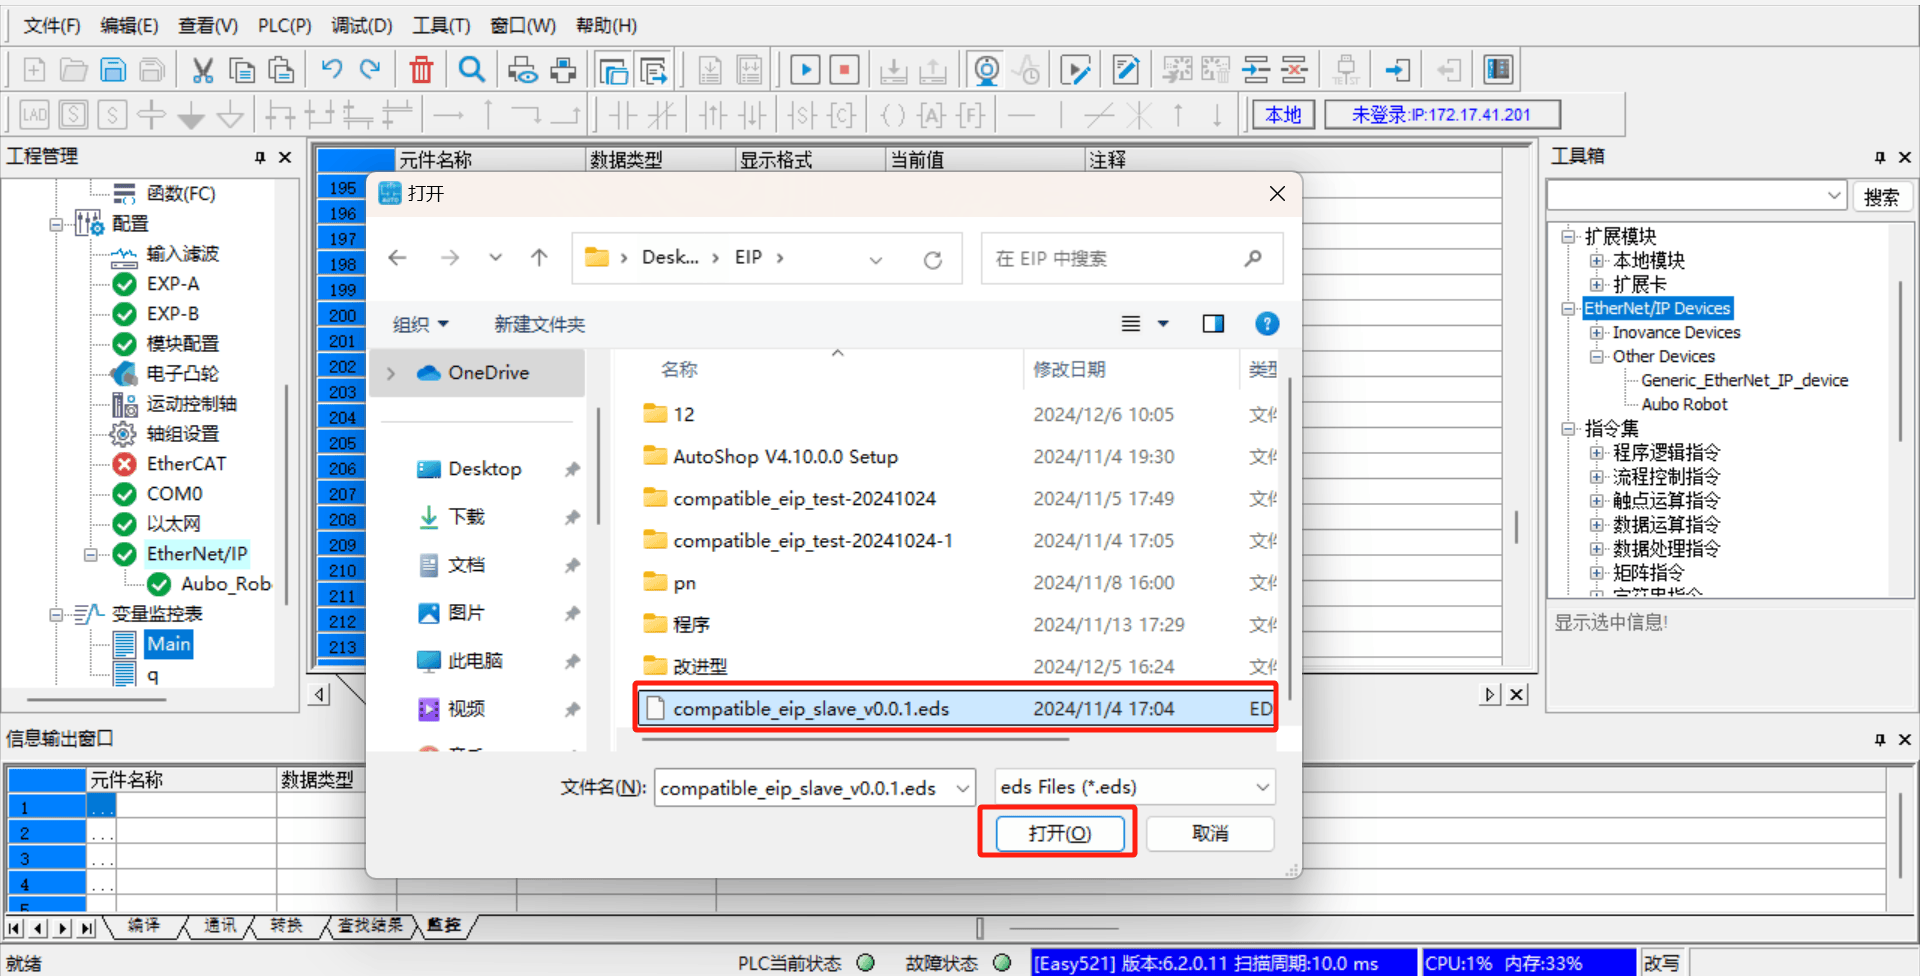Open the 调试(D) menu

pos(362,25)
